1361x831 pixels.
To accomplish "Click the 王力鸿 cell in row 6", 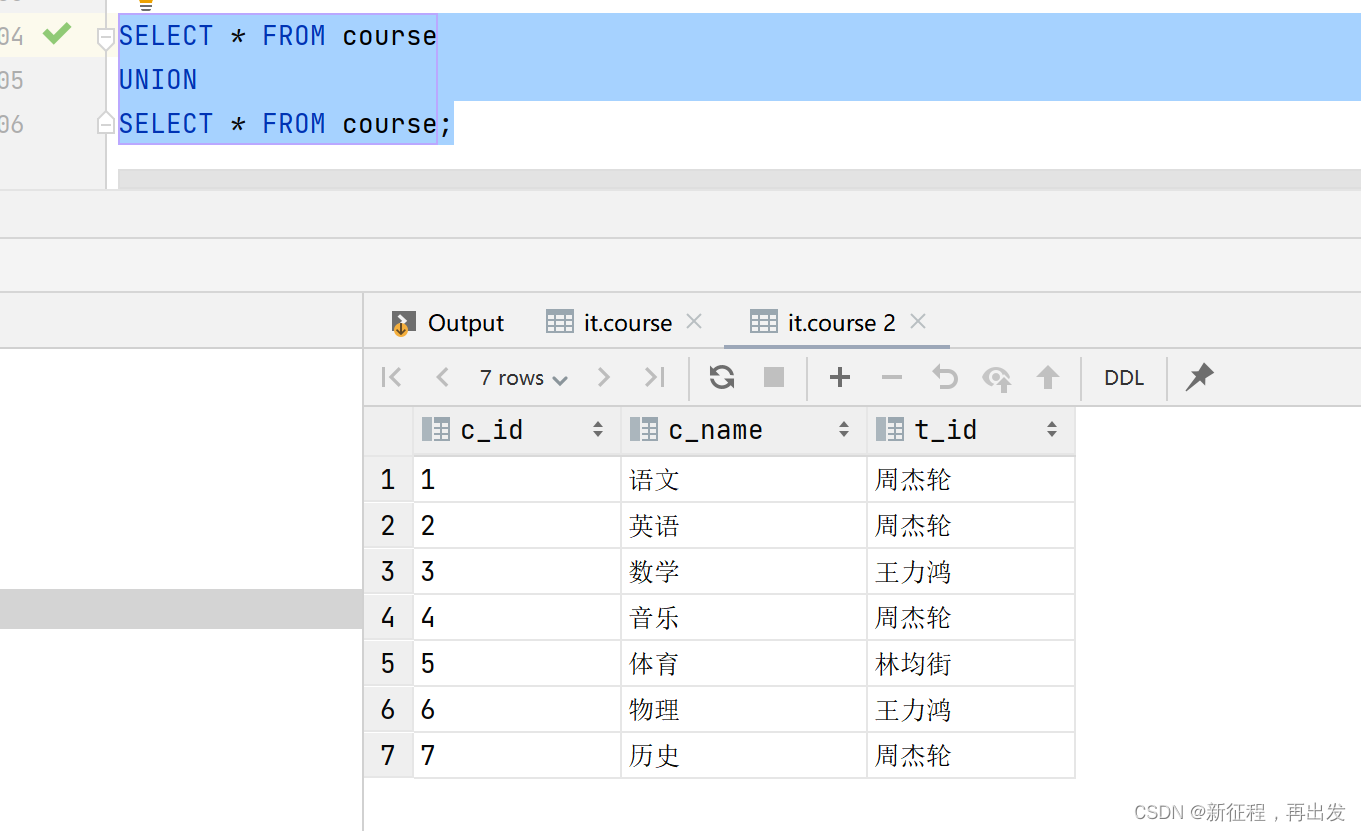I will coord(971,710).
